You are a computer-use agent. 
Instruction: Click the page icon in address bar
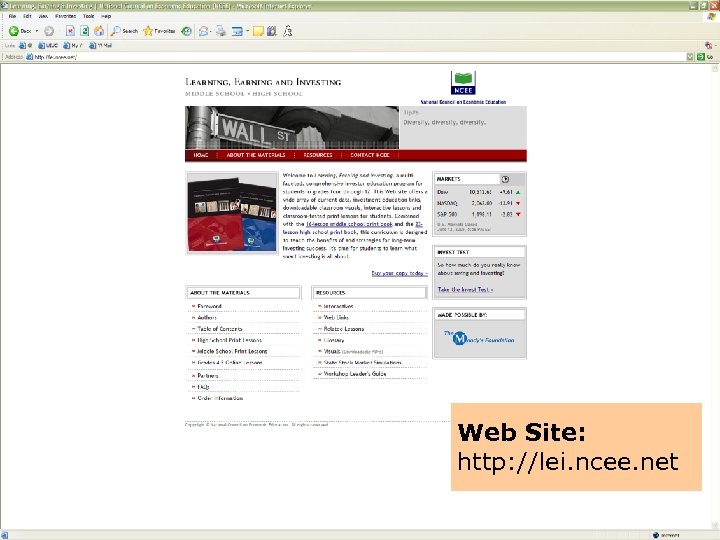click(29, 57)
